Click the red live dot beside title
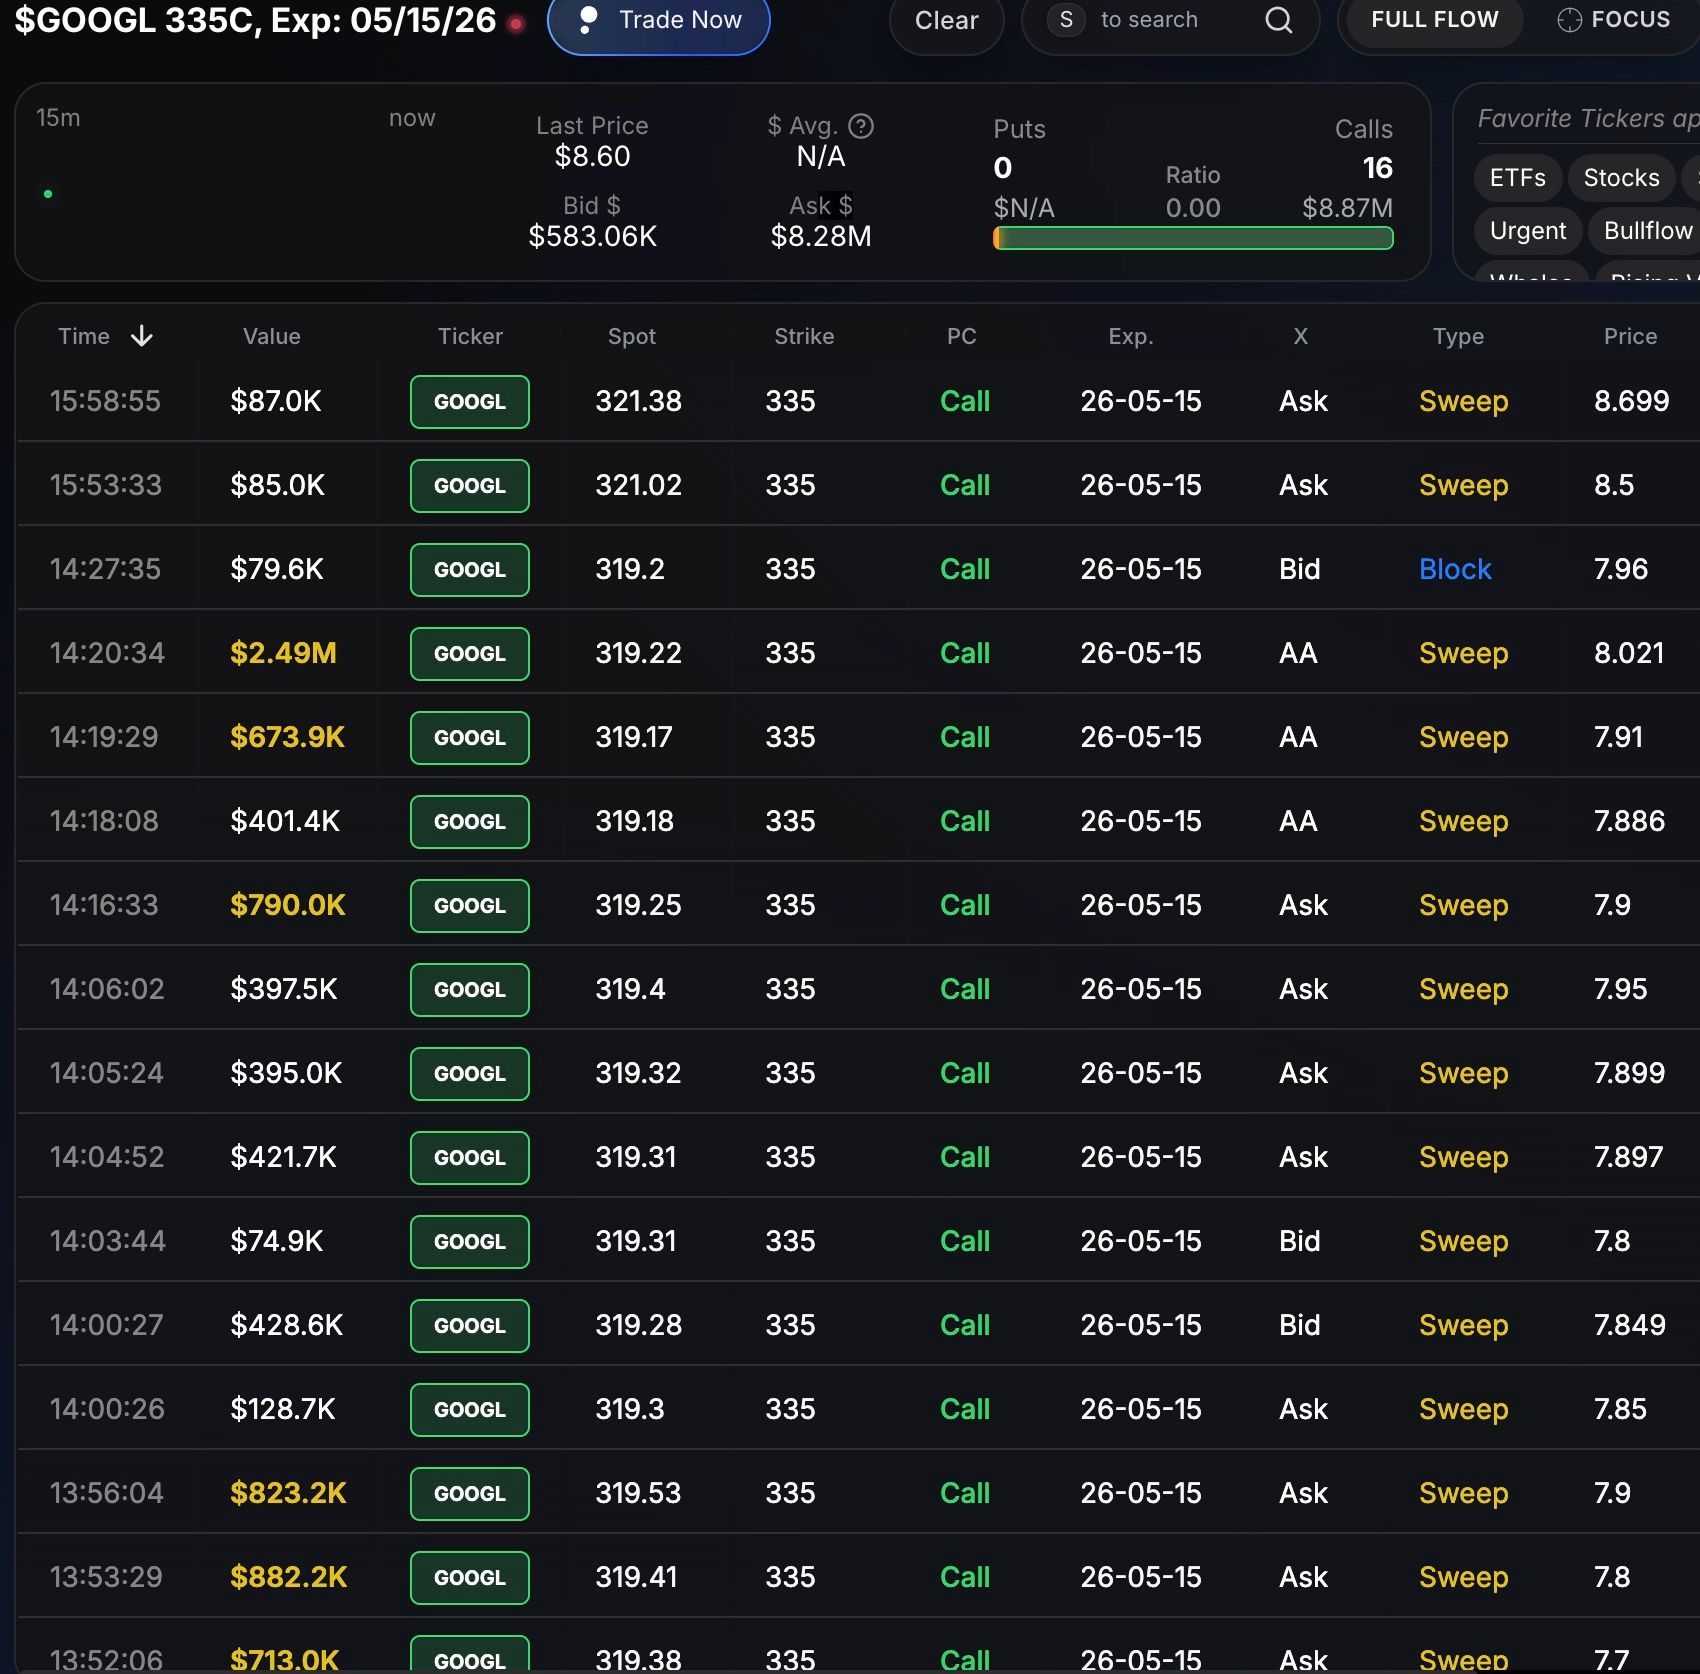This screenshot has width=1700, height=1674. pyautogui.click(x=516, y=23)
